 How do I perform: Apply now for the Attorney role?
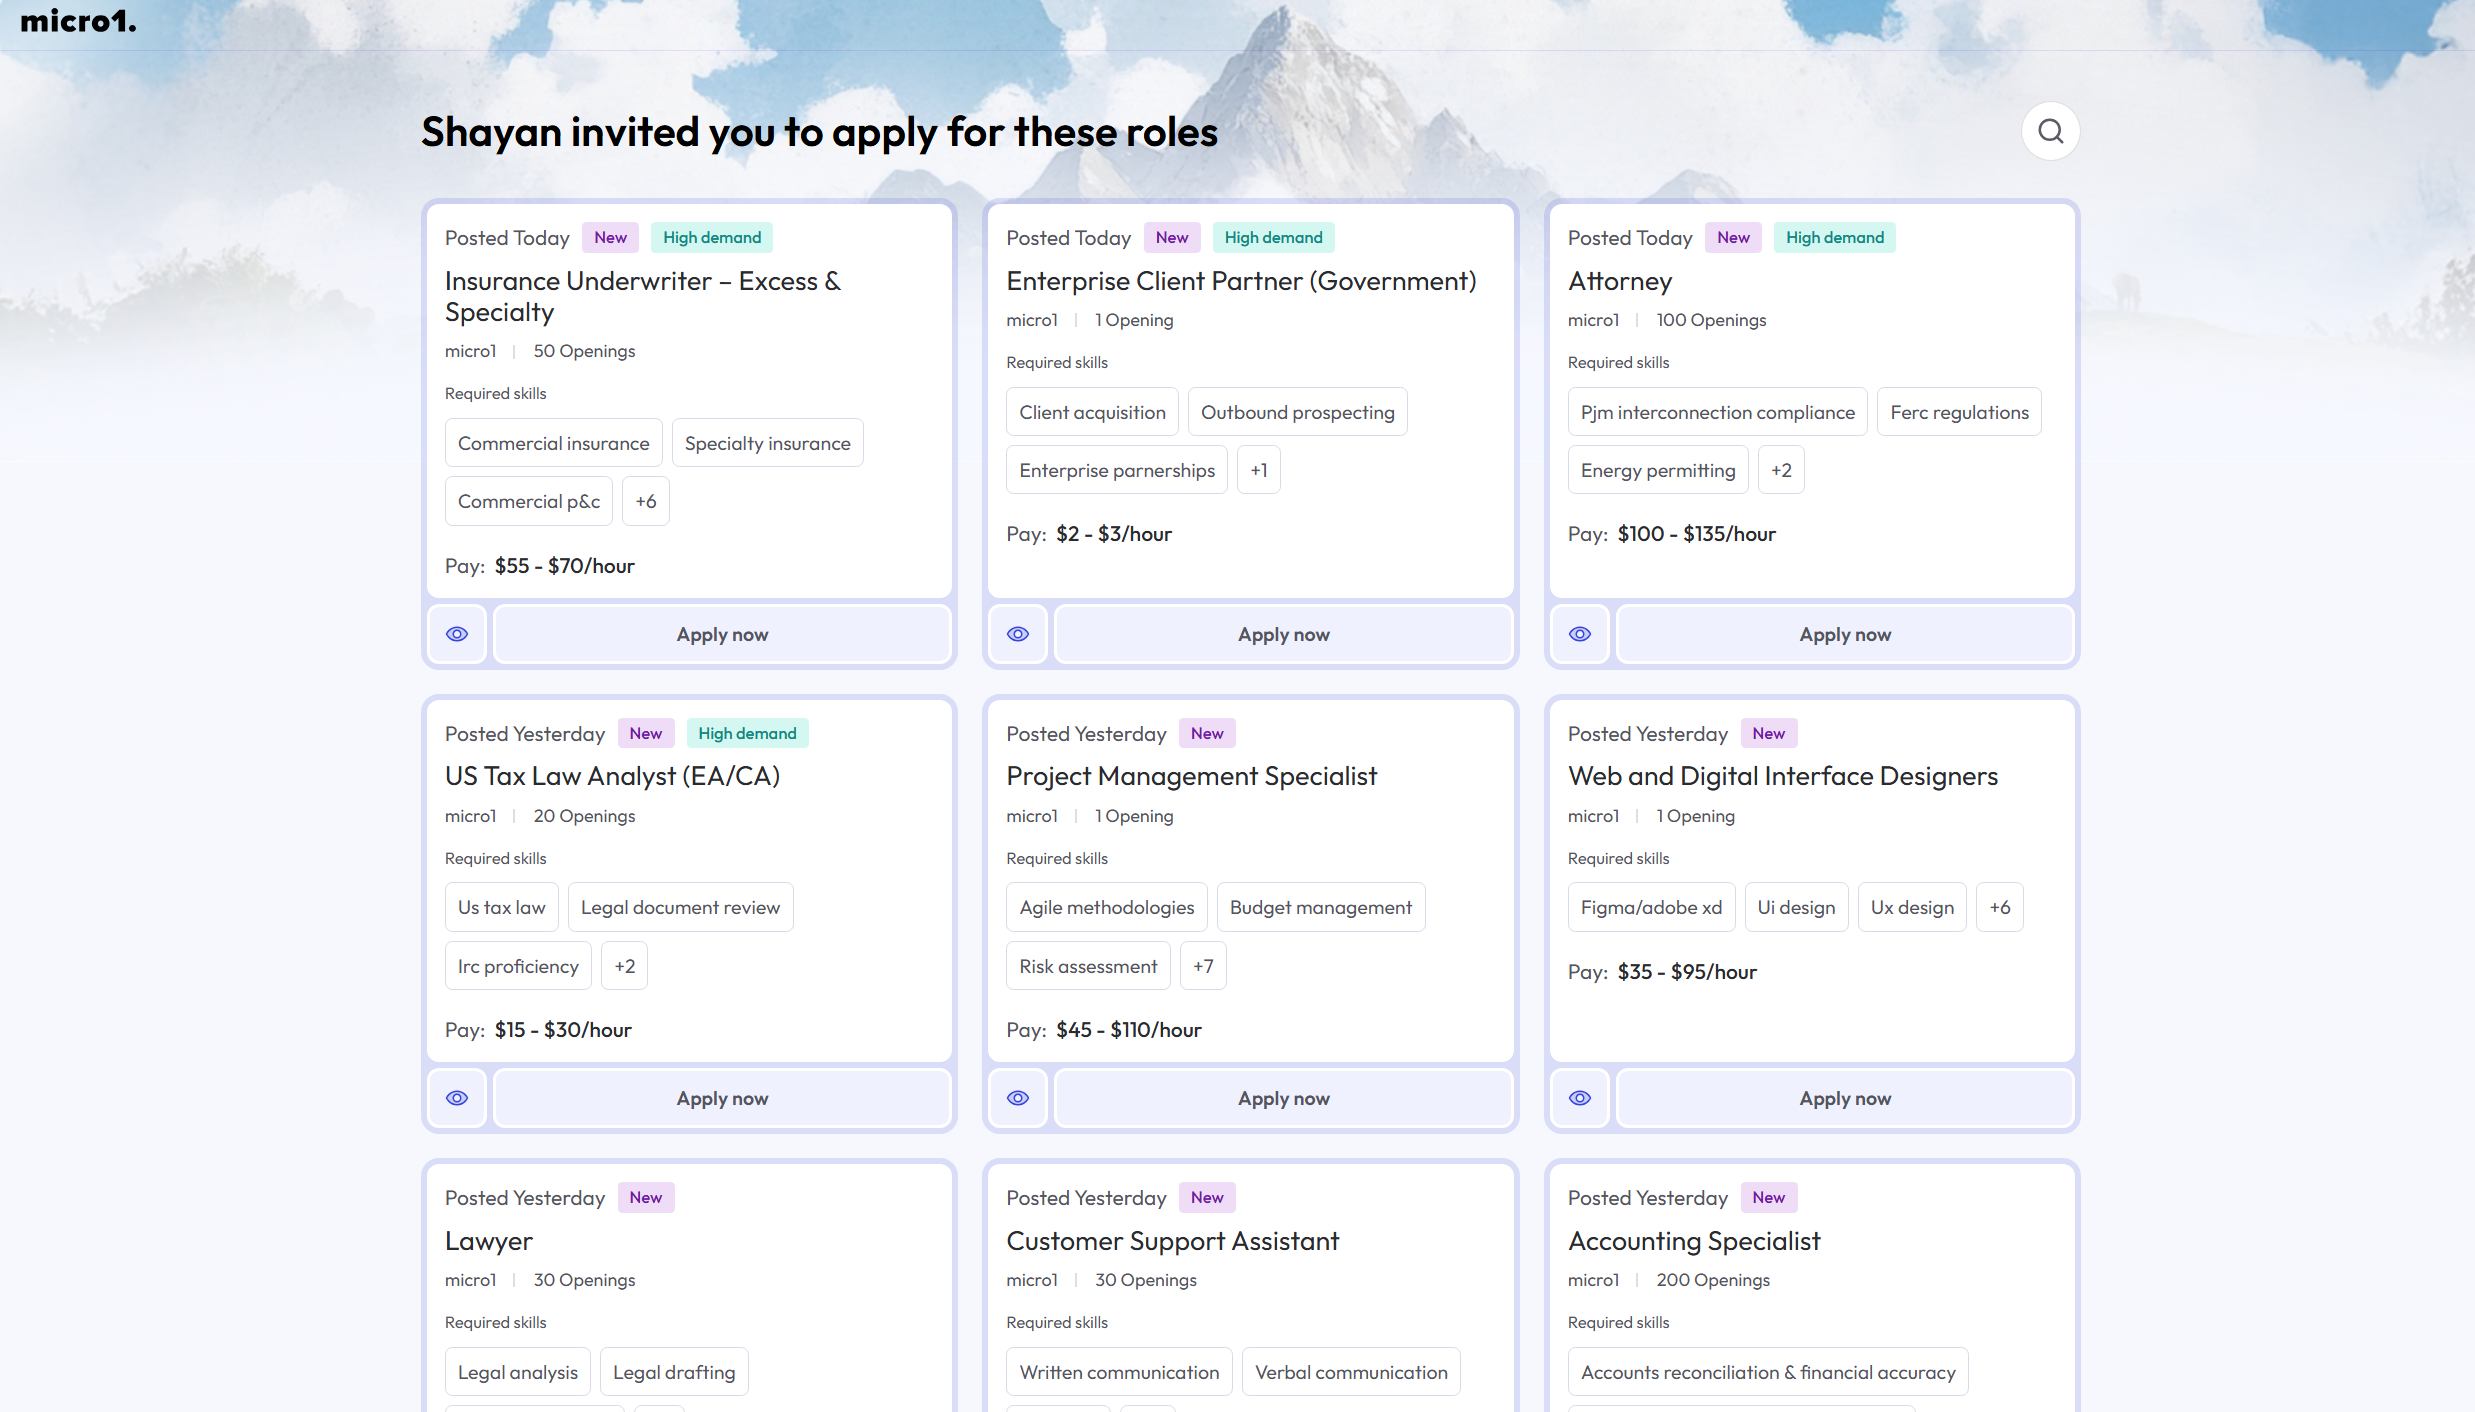click(1845, 634)
